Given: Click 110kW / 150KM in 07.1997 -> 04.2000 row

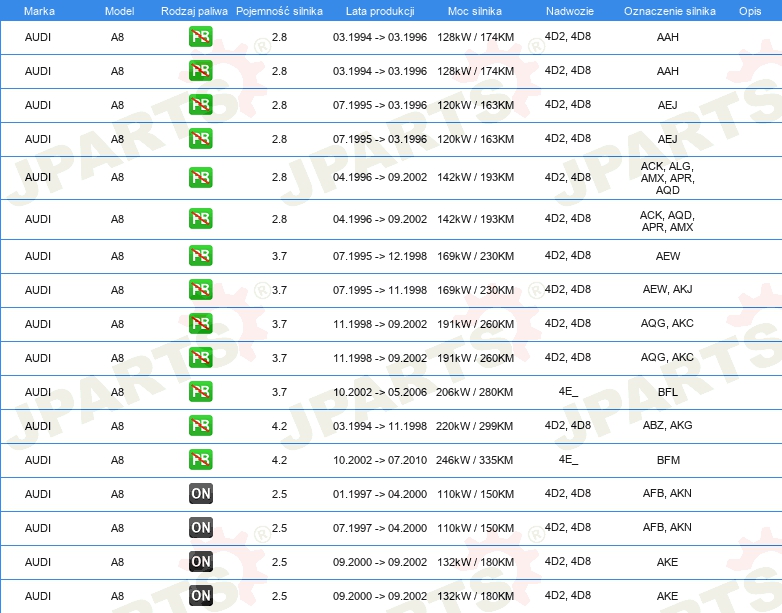Looking at the screenshot, I should coord(475,528).
